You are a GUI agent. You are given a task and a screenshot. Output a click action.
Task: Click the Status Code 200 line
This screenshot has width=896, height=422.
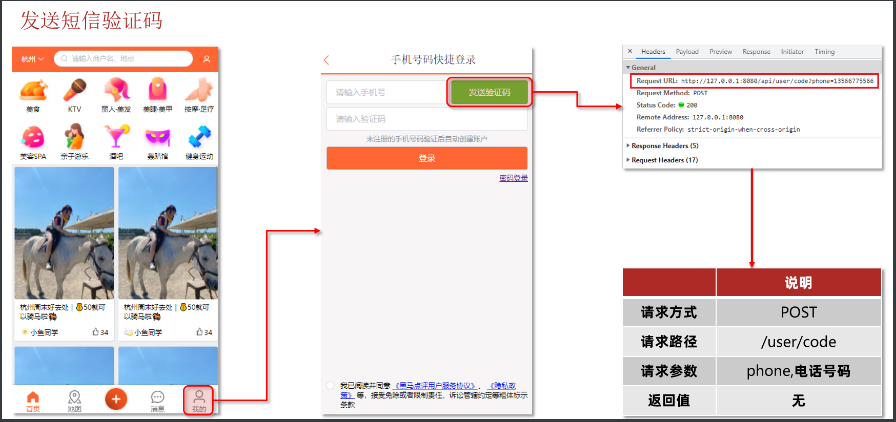click(x=665, y=105)
